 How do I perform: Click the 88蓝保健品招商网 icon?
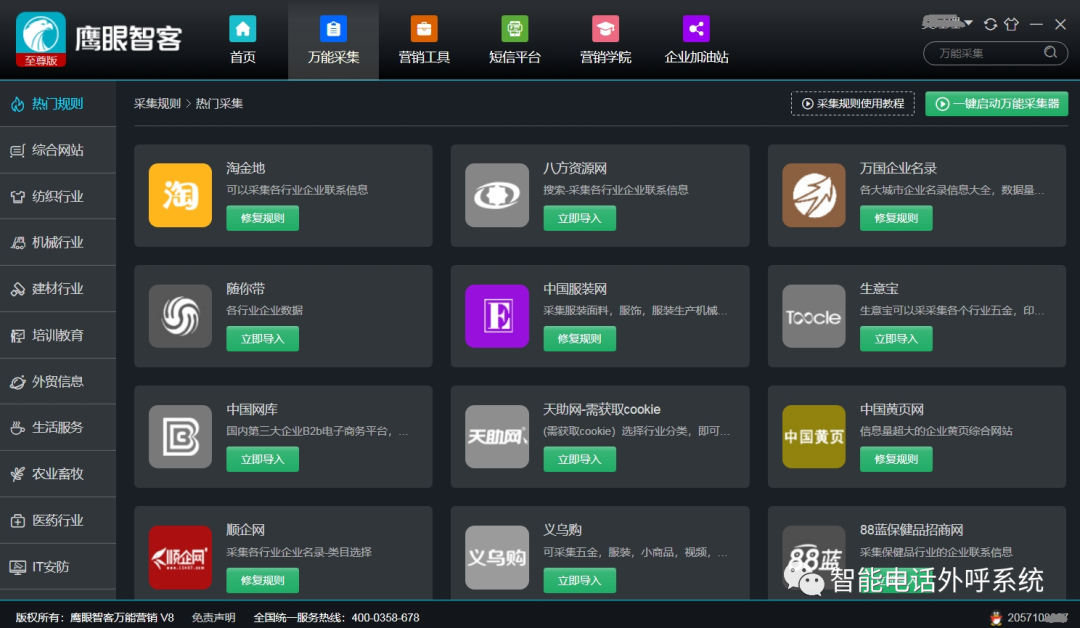(x=813, y=558)
